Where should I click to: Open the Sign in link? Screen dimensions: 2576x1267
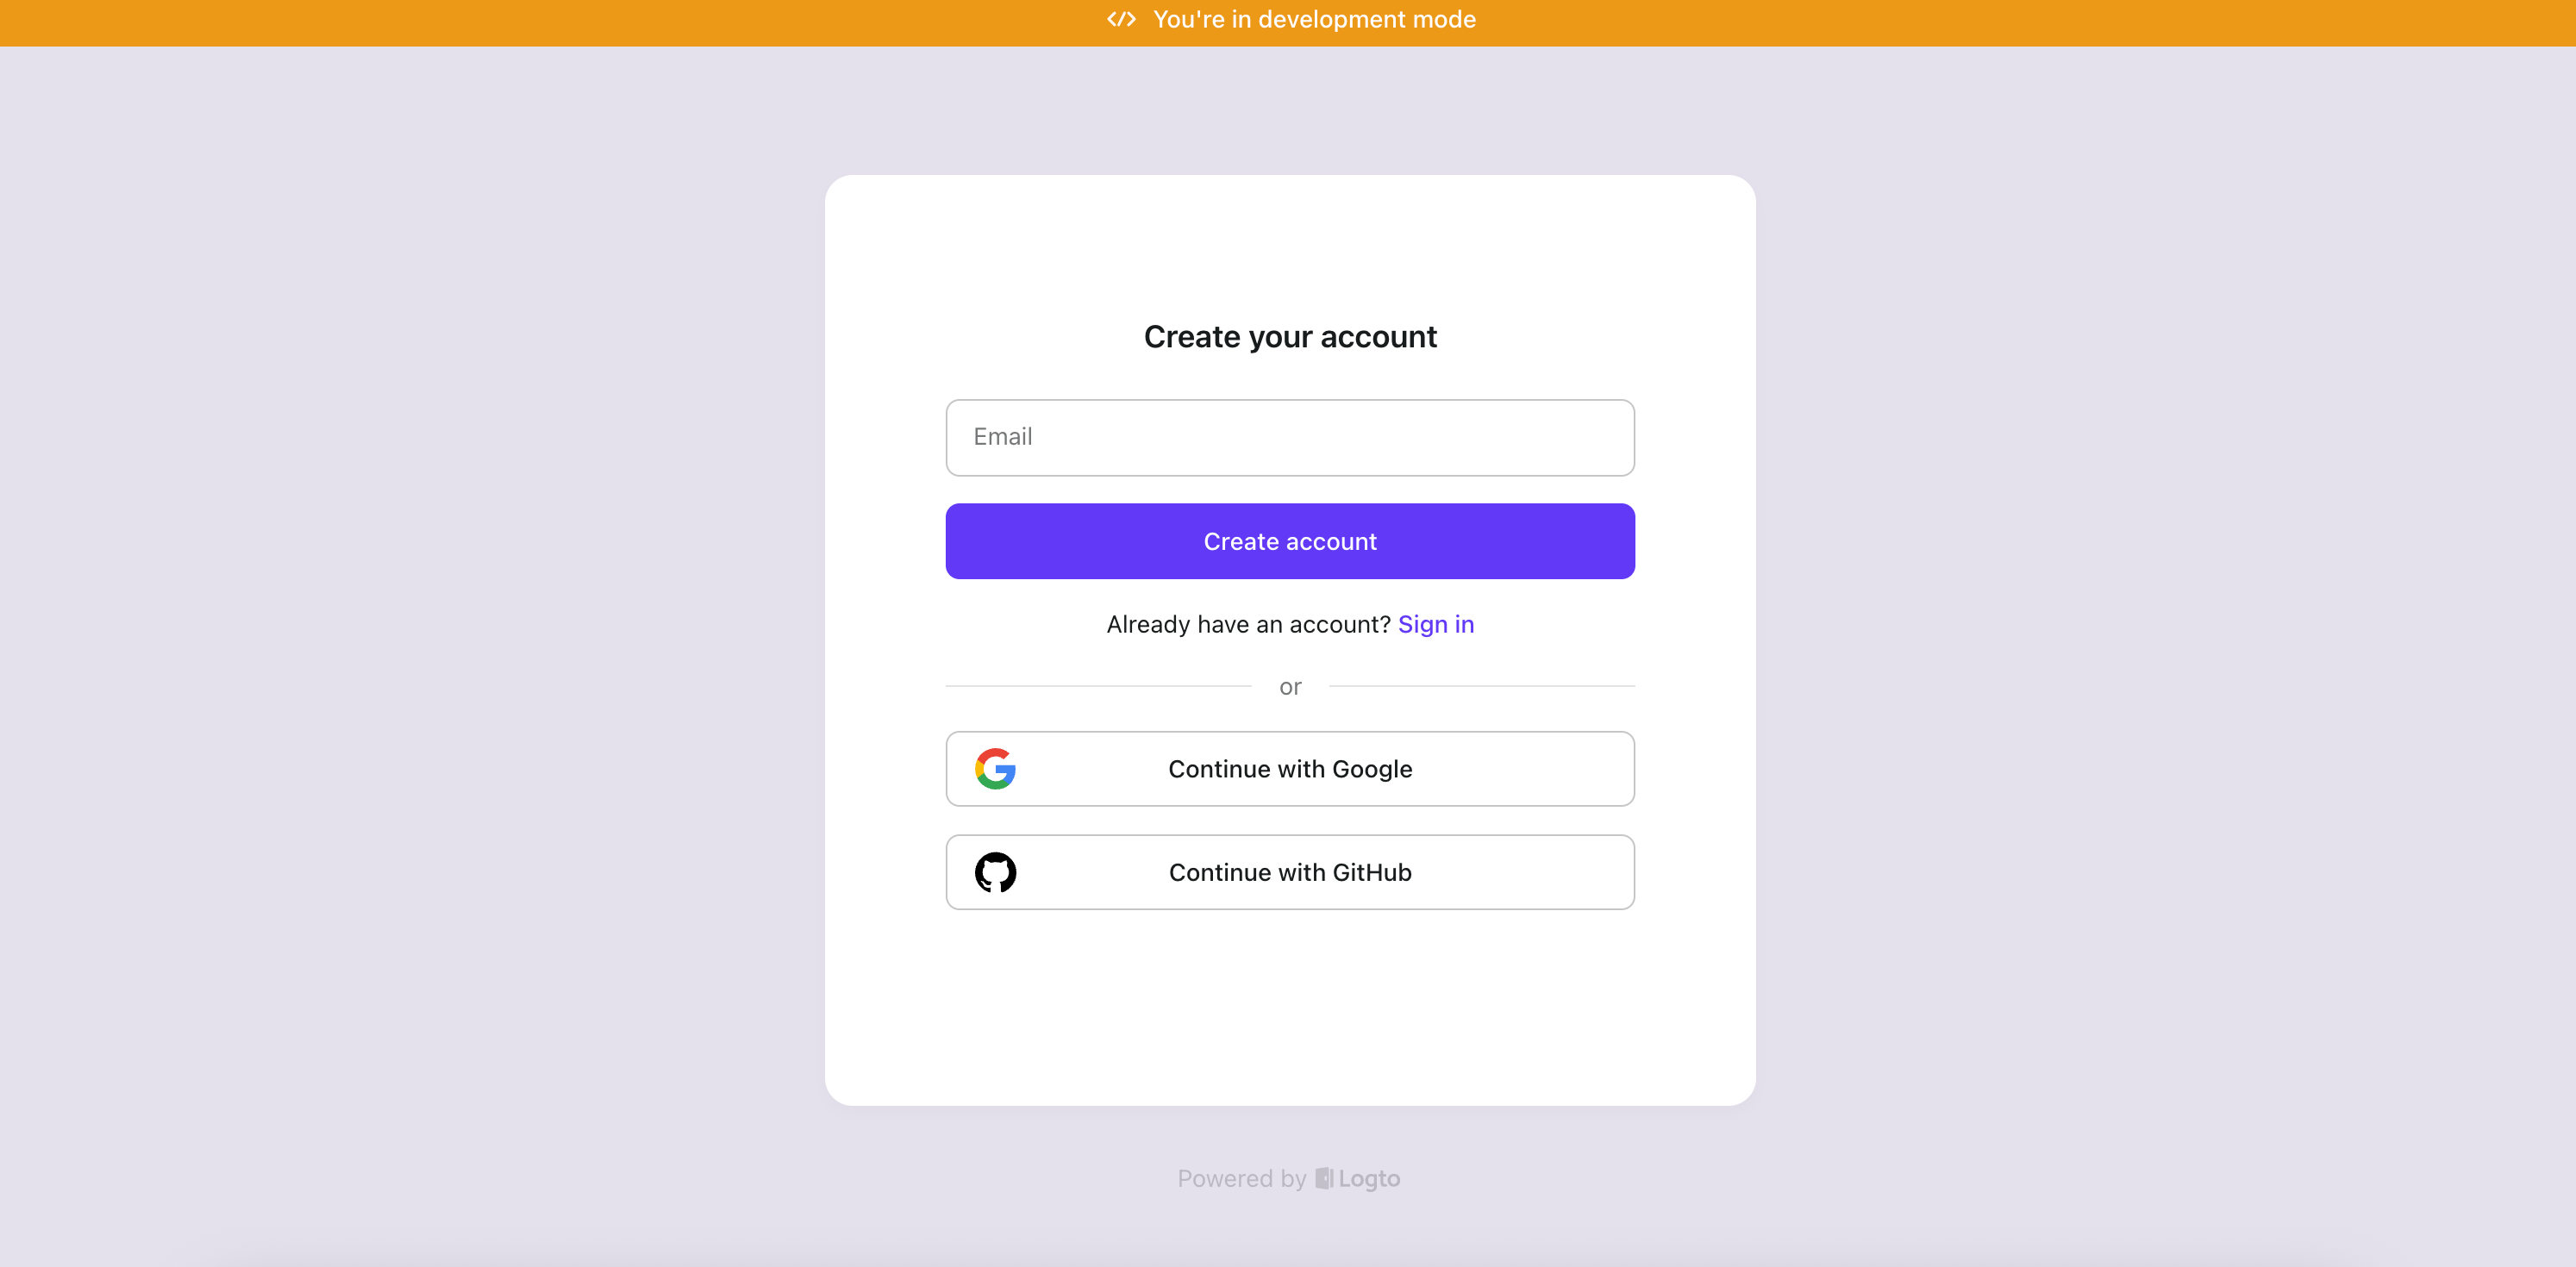[1436, 624]
